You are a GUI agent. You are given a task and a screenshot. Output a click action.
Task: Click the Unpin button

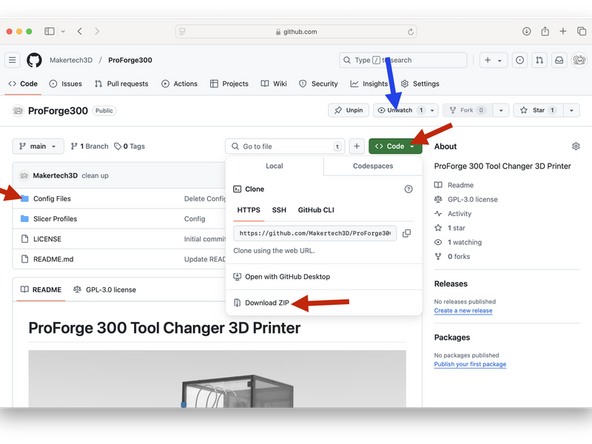coord(348,110)
